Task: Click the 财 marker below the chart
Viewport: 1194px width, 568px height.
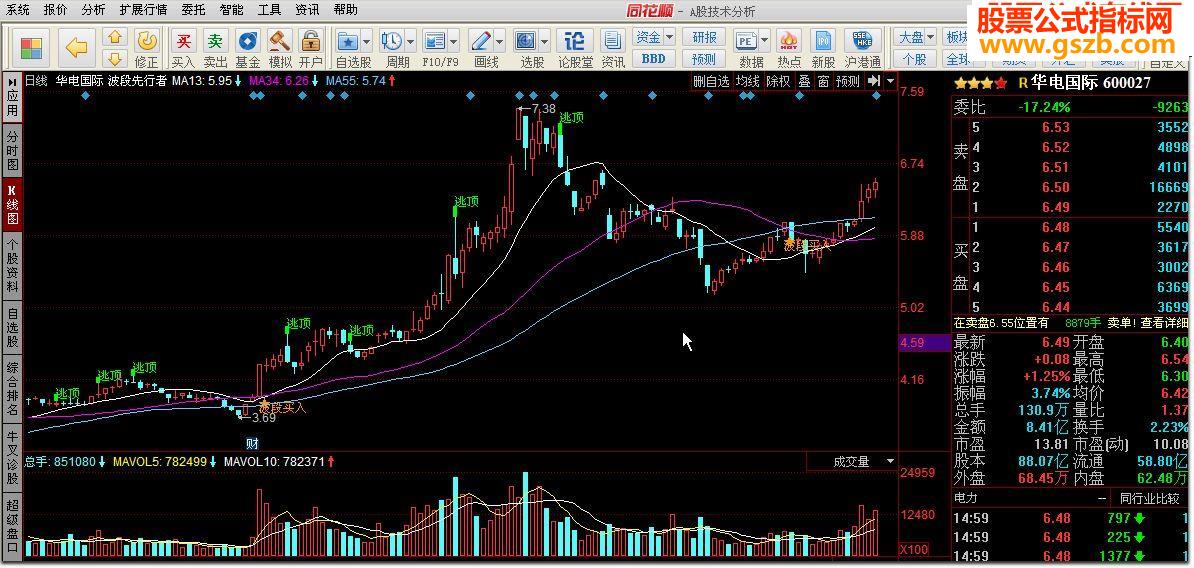Action: pos(251,443)
